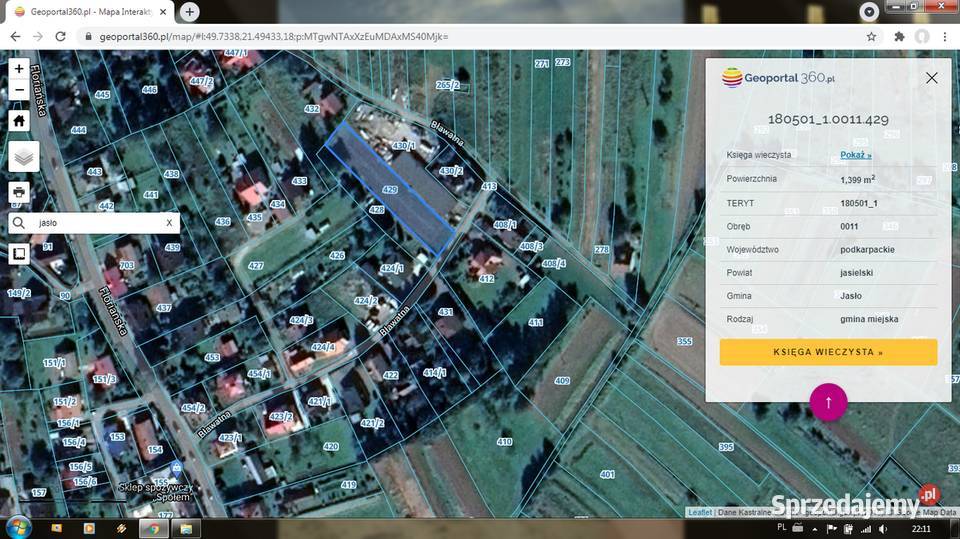Select the Geoportal360.pl browser tab

coord(90,12)
